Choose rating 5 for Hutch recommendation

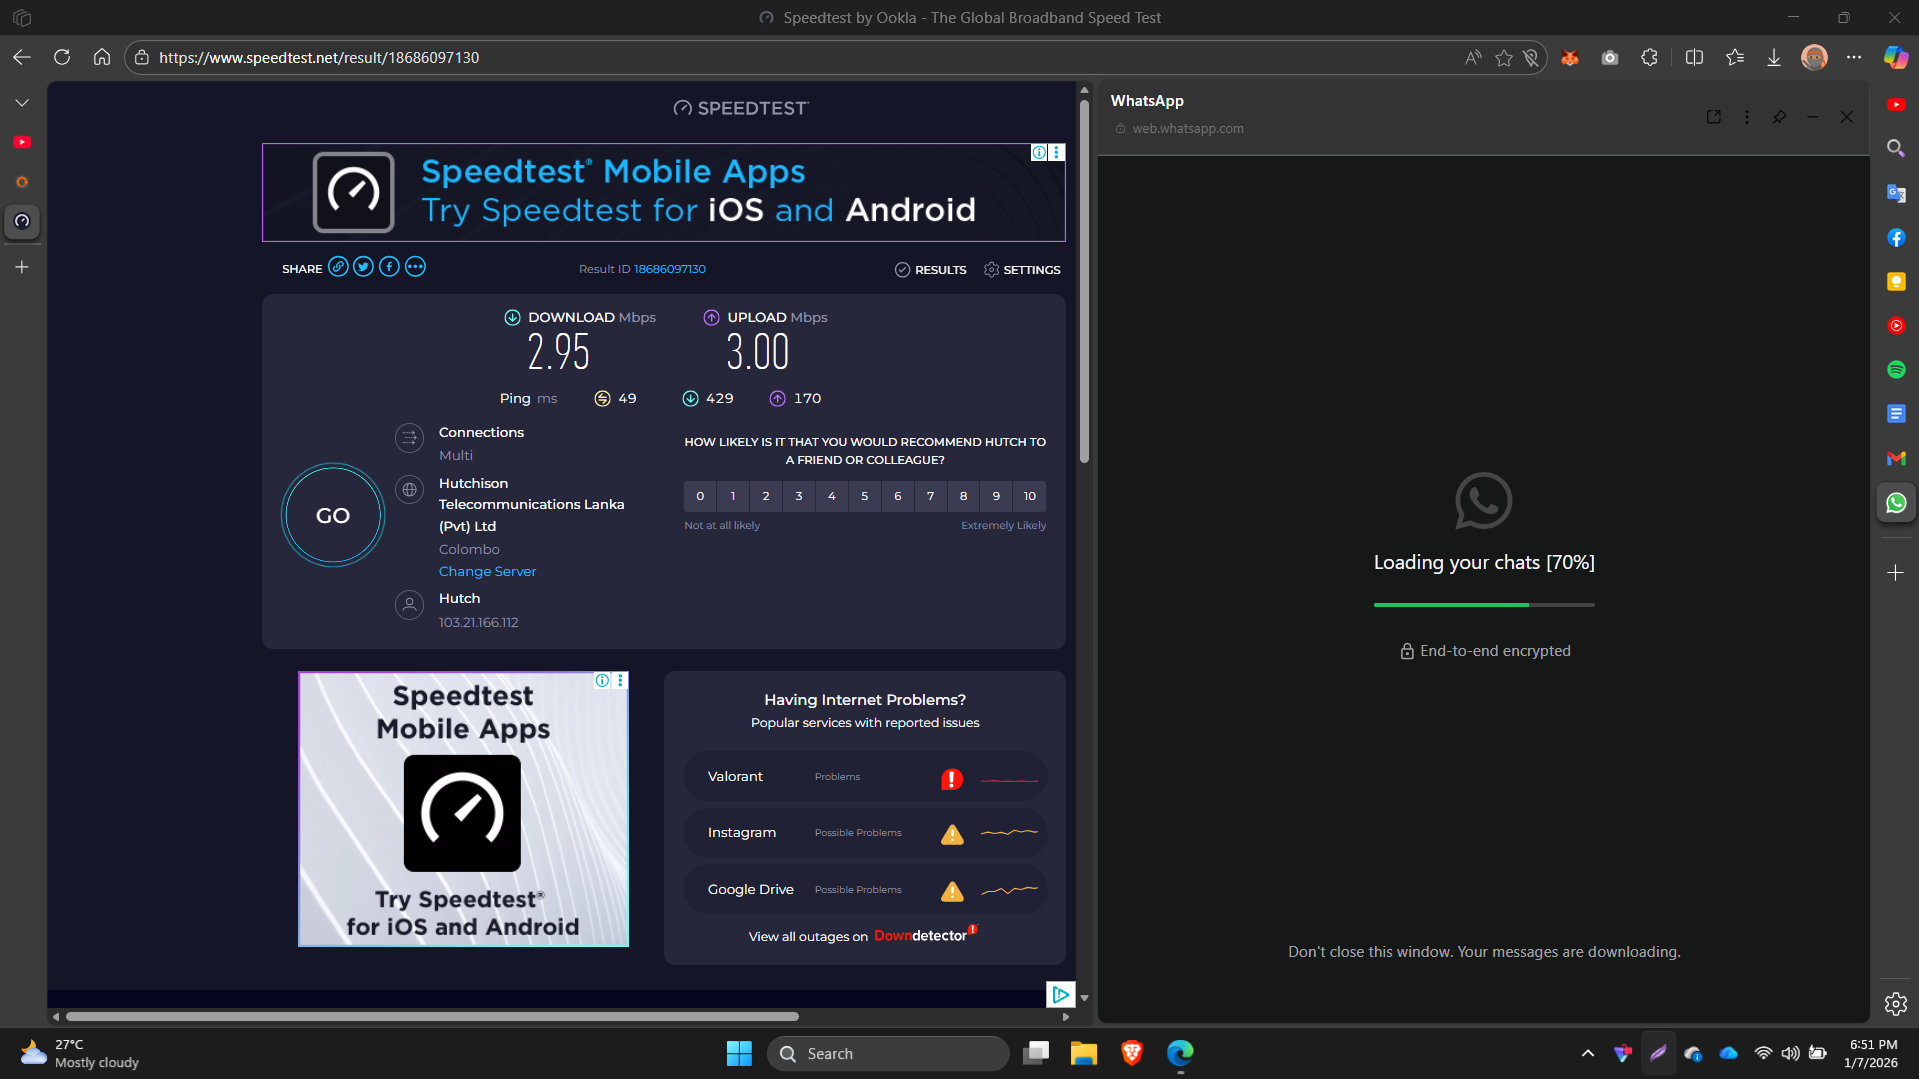[x=864, y=496]
